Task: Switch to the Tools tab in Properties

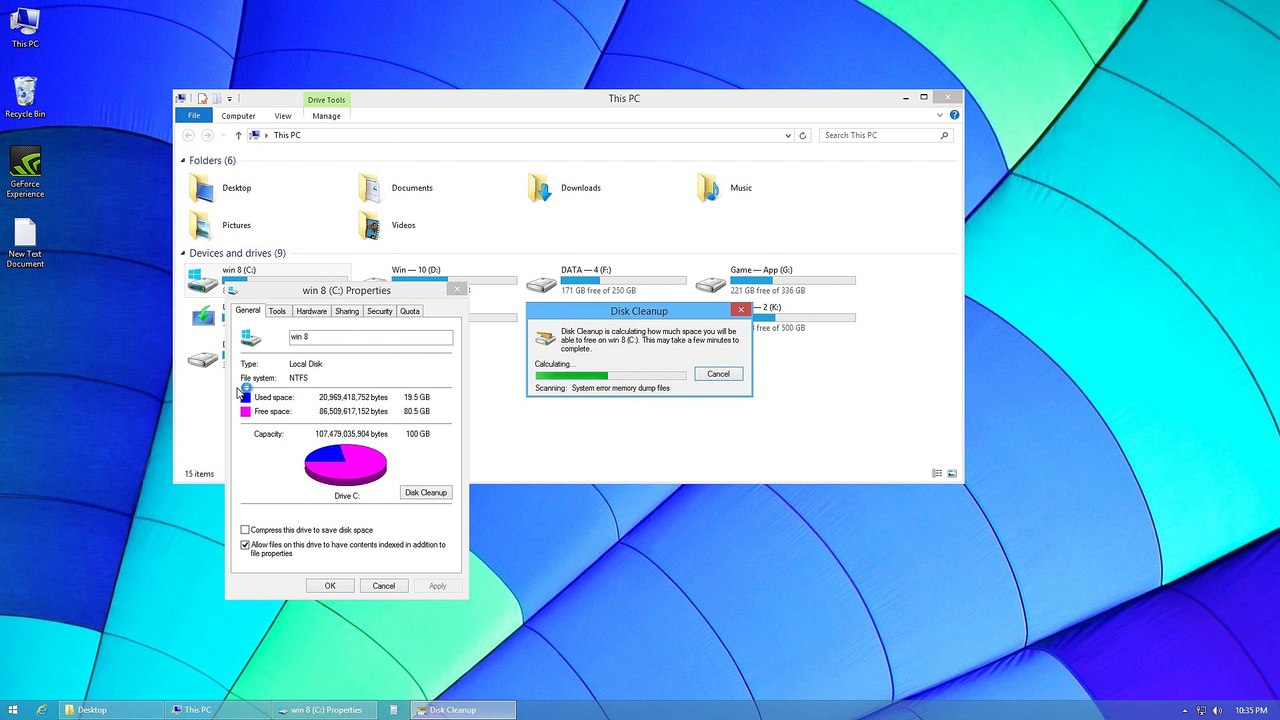Action: click(x=277, y=311)
